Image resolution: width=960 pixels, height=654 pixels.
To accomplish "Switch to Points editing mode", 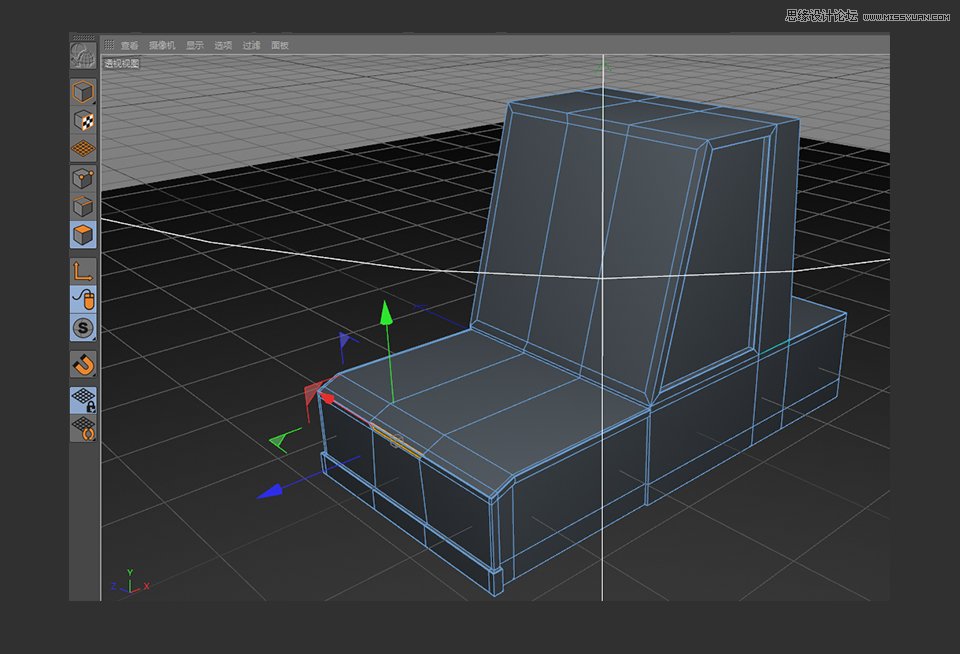I will (x=84, y=178).
